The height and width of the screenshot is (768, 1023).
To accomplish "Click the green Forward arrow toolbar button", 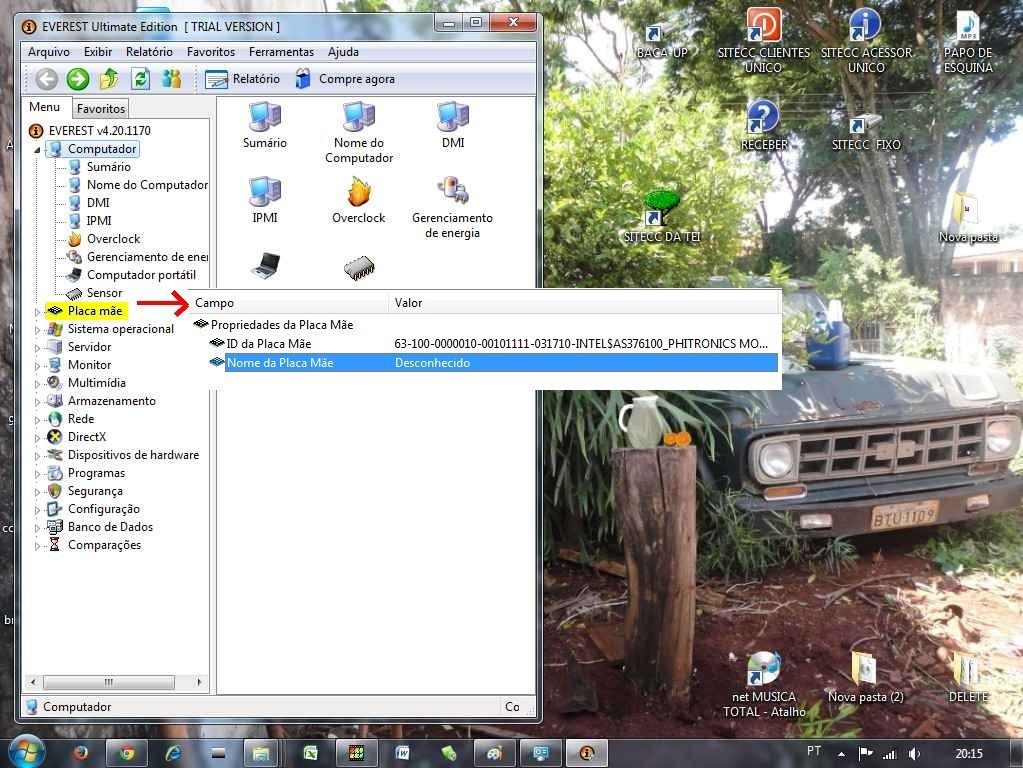I will tap(78, 80).
